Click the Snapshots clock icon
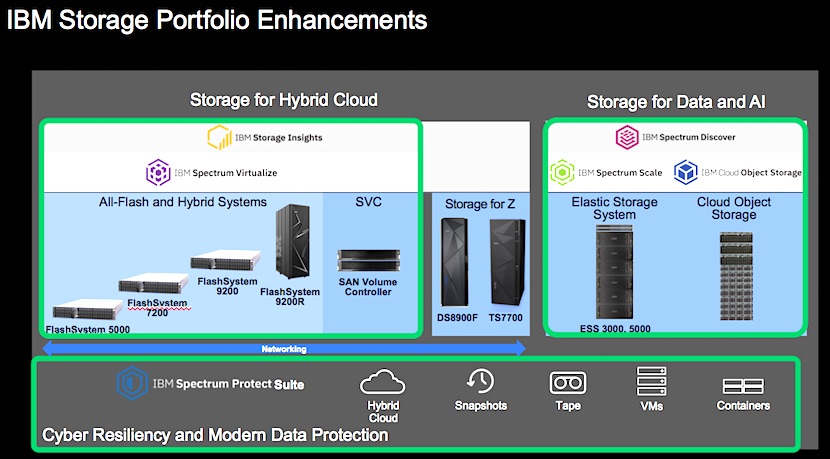This screenshot has width=830, height=459. [480, 381]
